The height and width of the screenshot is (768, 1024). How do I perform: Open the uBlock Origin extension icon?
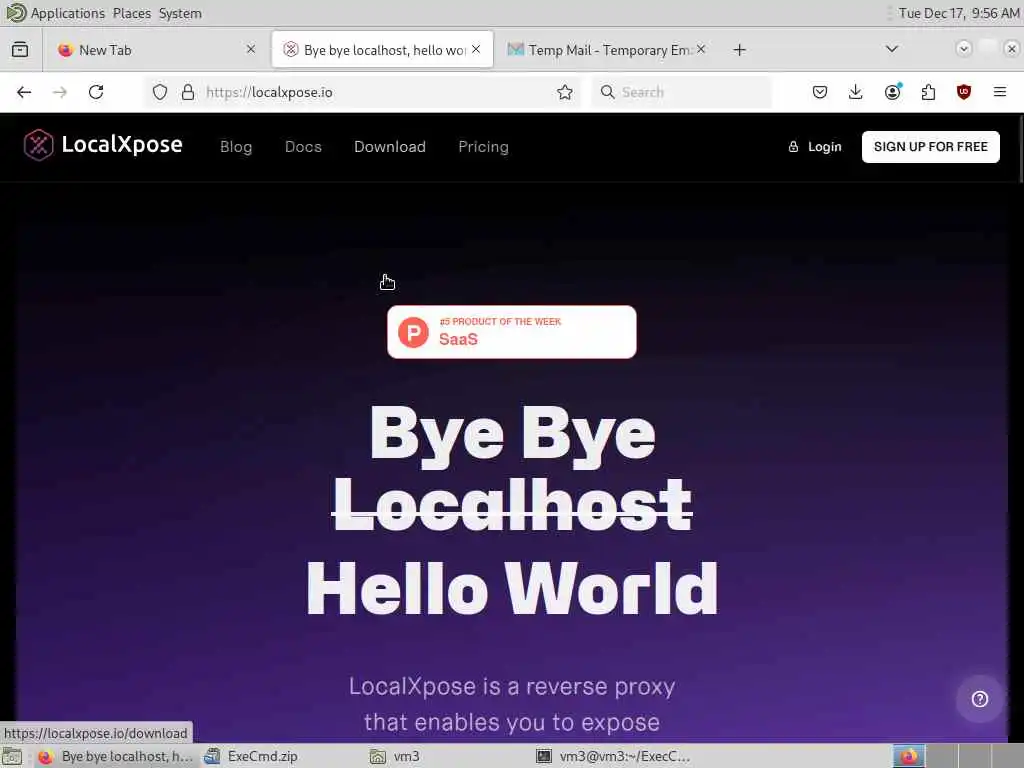964,92
